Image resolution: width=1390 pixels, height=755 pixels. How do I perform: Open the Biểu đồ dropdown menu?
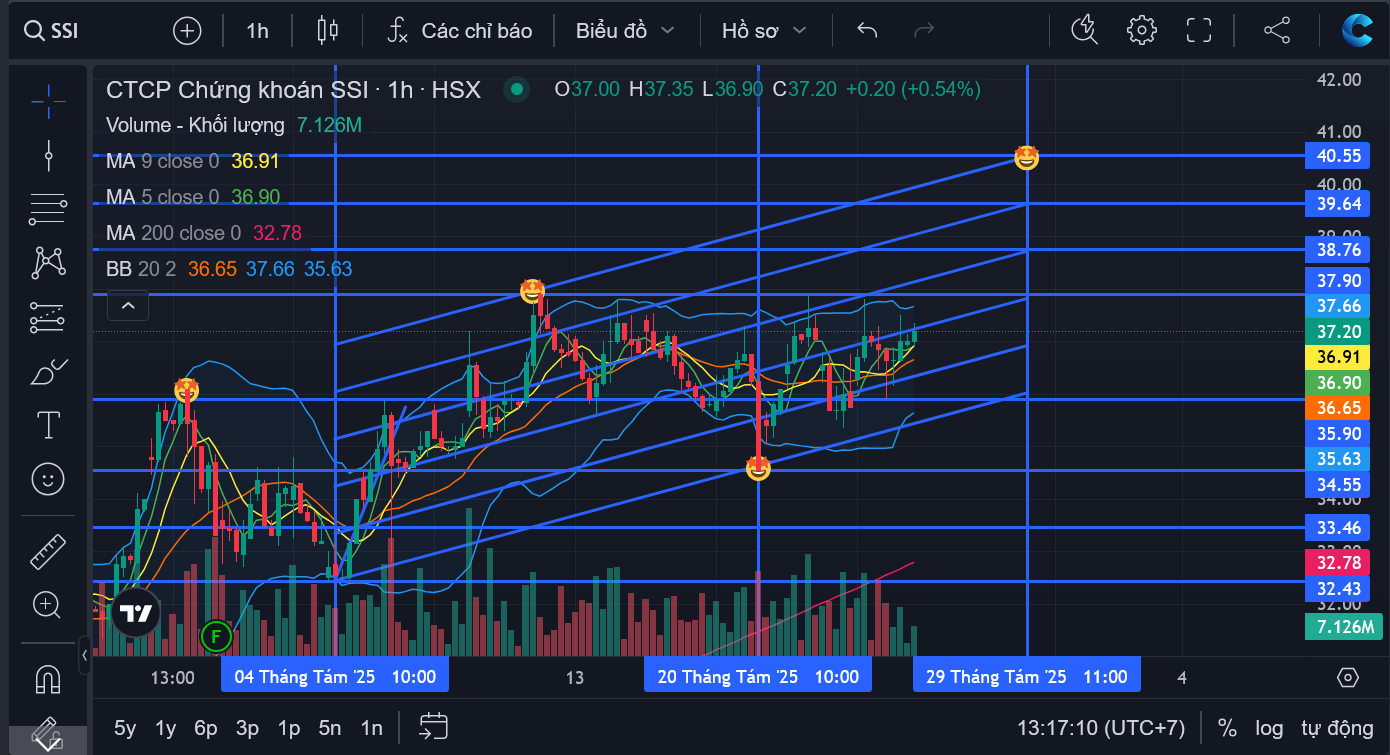625,31
